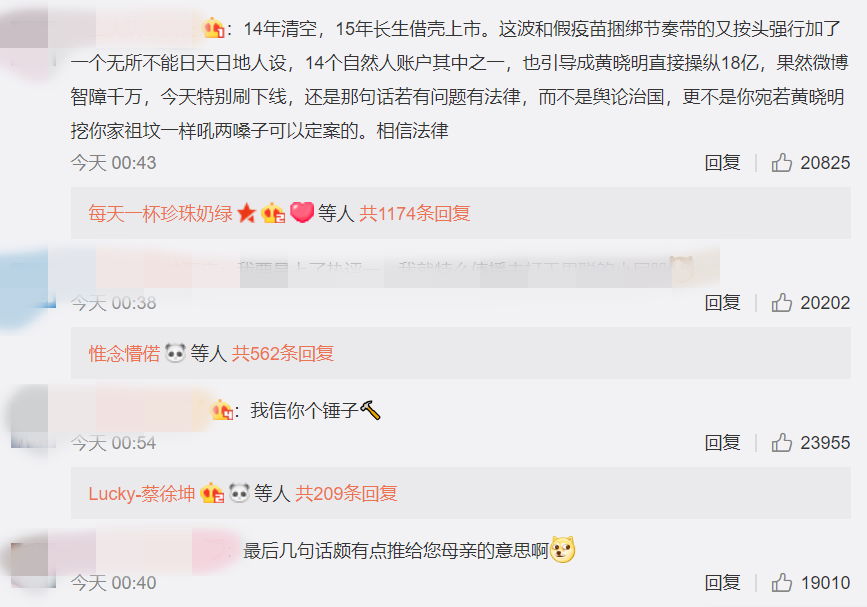The width and height of the screenshot is (867, 607).
Task: Click the pink heart badge icon
Action: click(302, 212)
